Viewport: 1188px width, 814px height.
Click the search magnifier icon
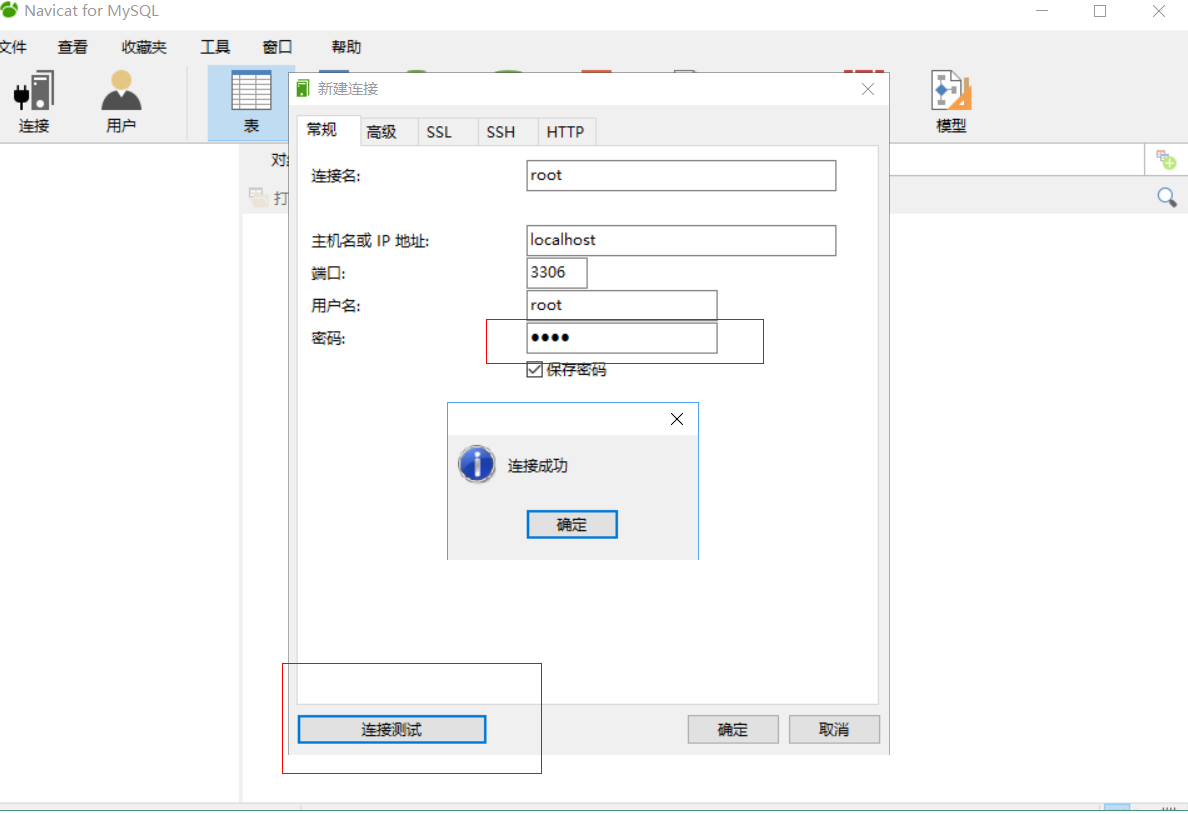coord(1166,198)
